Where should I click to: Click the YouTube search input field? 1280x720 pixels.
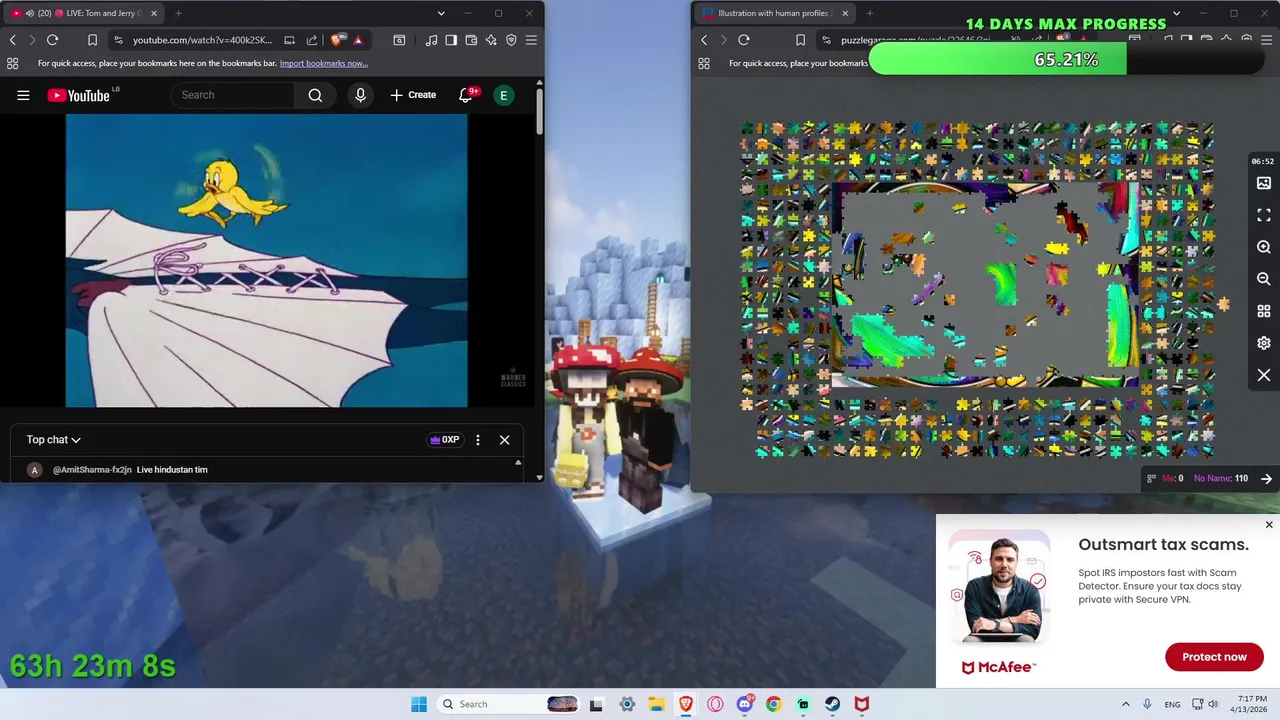point(233,95)
